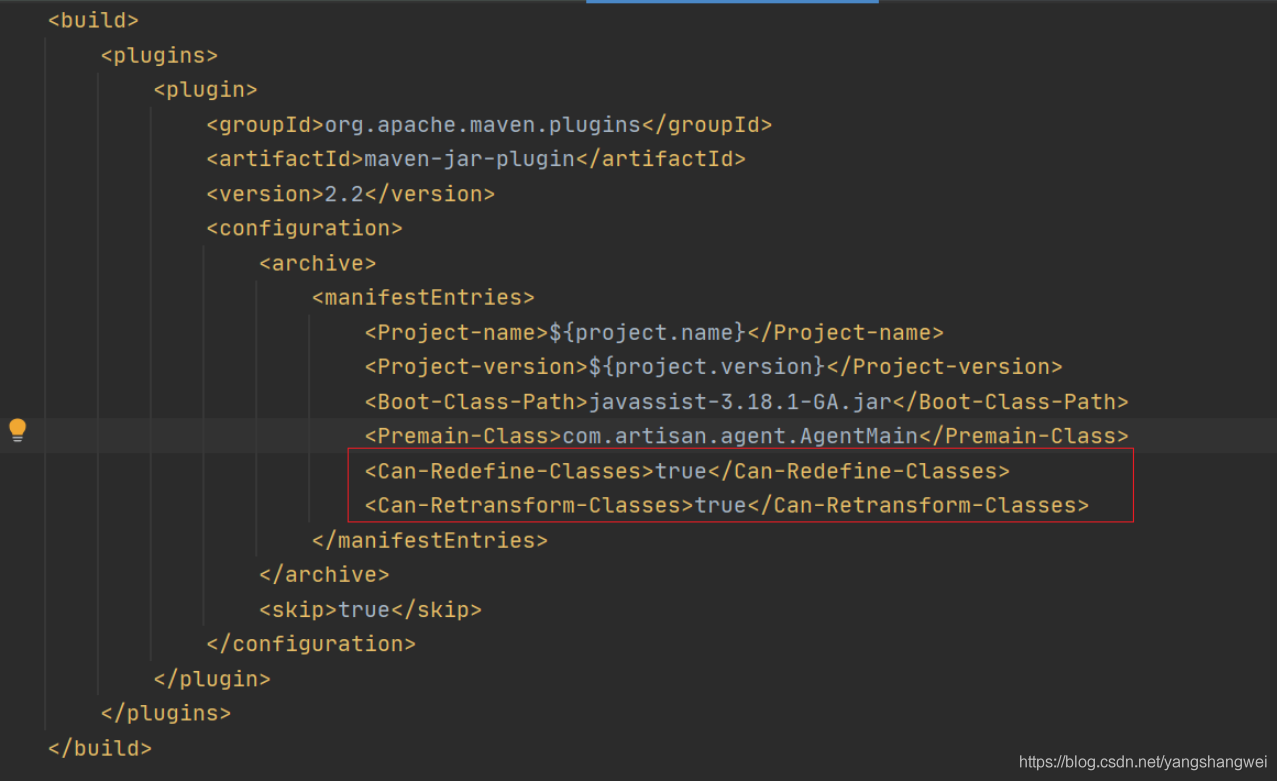Click the opening manifestEntries tag
The image size is (1277, 781).
(423, 298)
